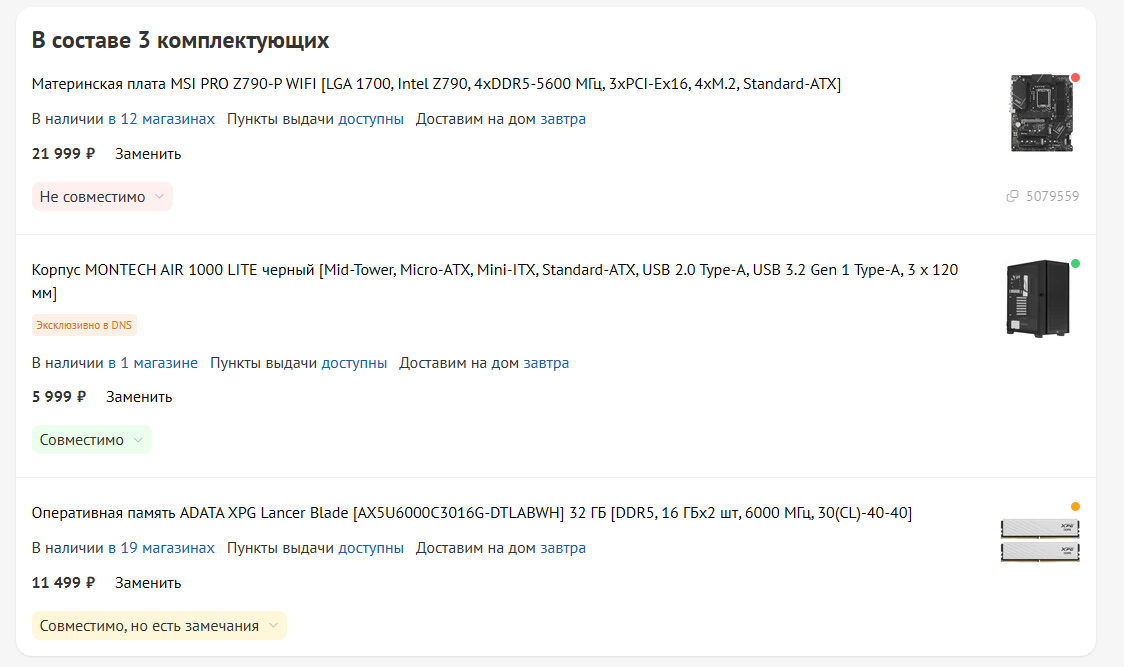
Task: Replace the MONTECH case via 'Заменить'
Action: click(x=139, y=397)
